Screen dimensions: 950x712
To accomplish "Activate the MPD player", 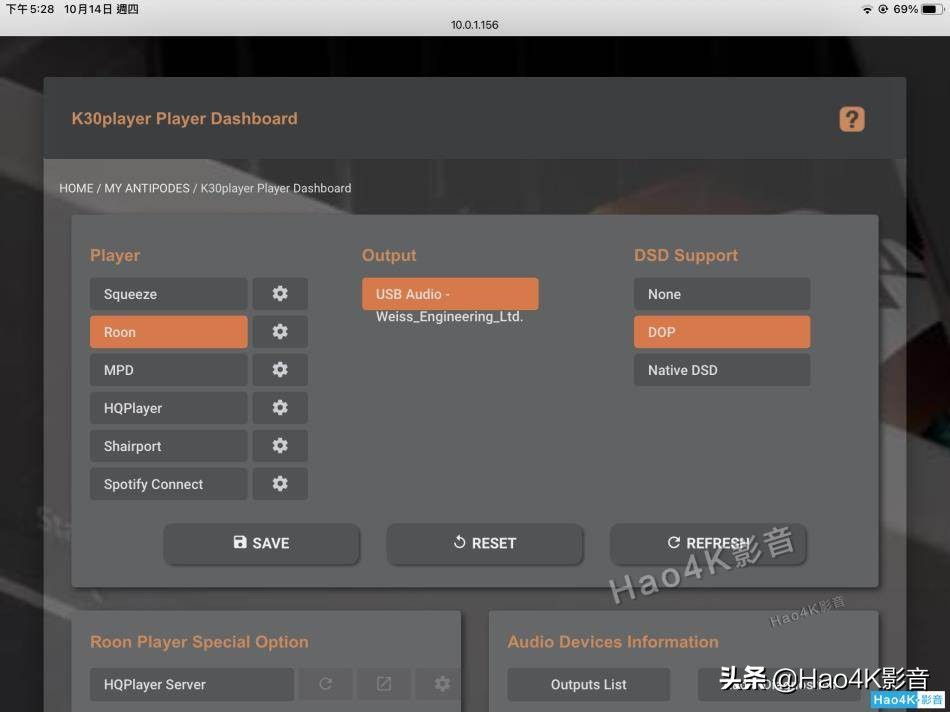I will point(168,369).
